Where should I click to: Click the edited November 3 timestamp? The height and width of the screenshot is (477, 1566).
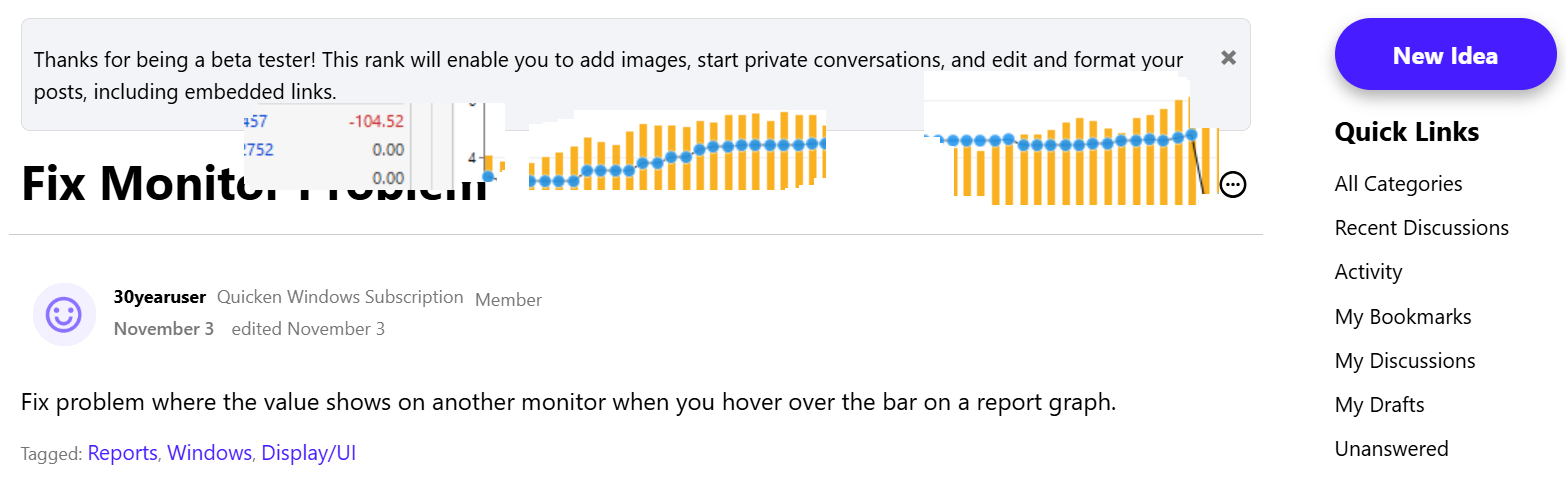tap(308, 329)
